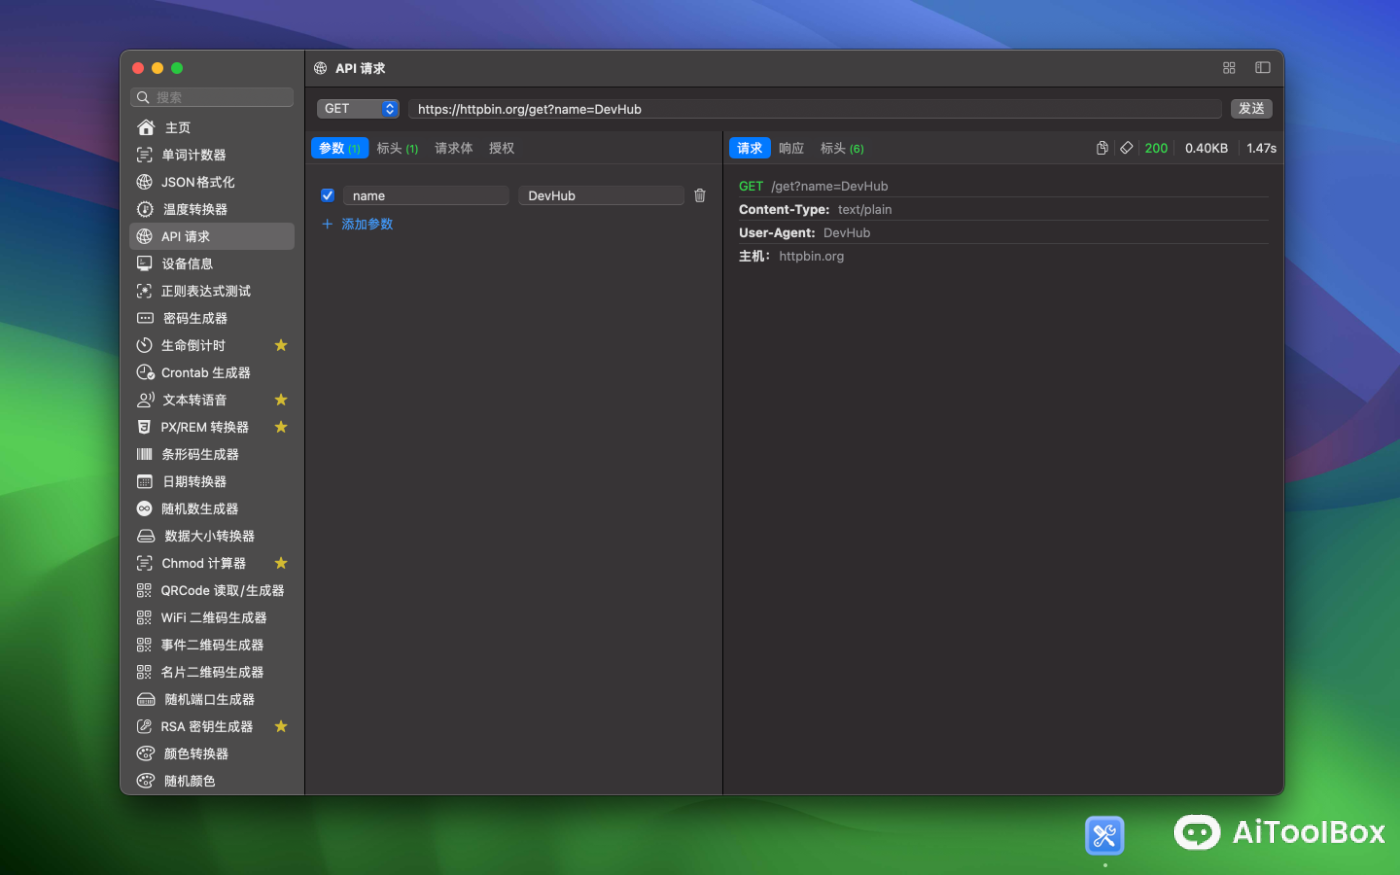Image resolution: width=1400 pixels, height=875 pixels.
Task: Select the 标头 (6) tab
Action: pyautogui.click(x=842, y=147)
